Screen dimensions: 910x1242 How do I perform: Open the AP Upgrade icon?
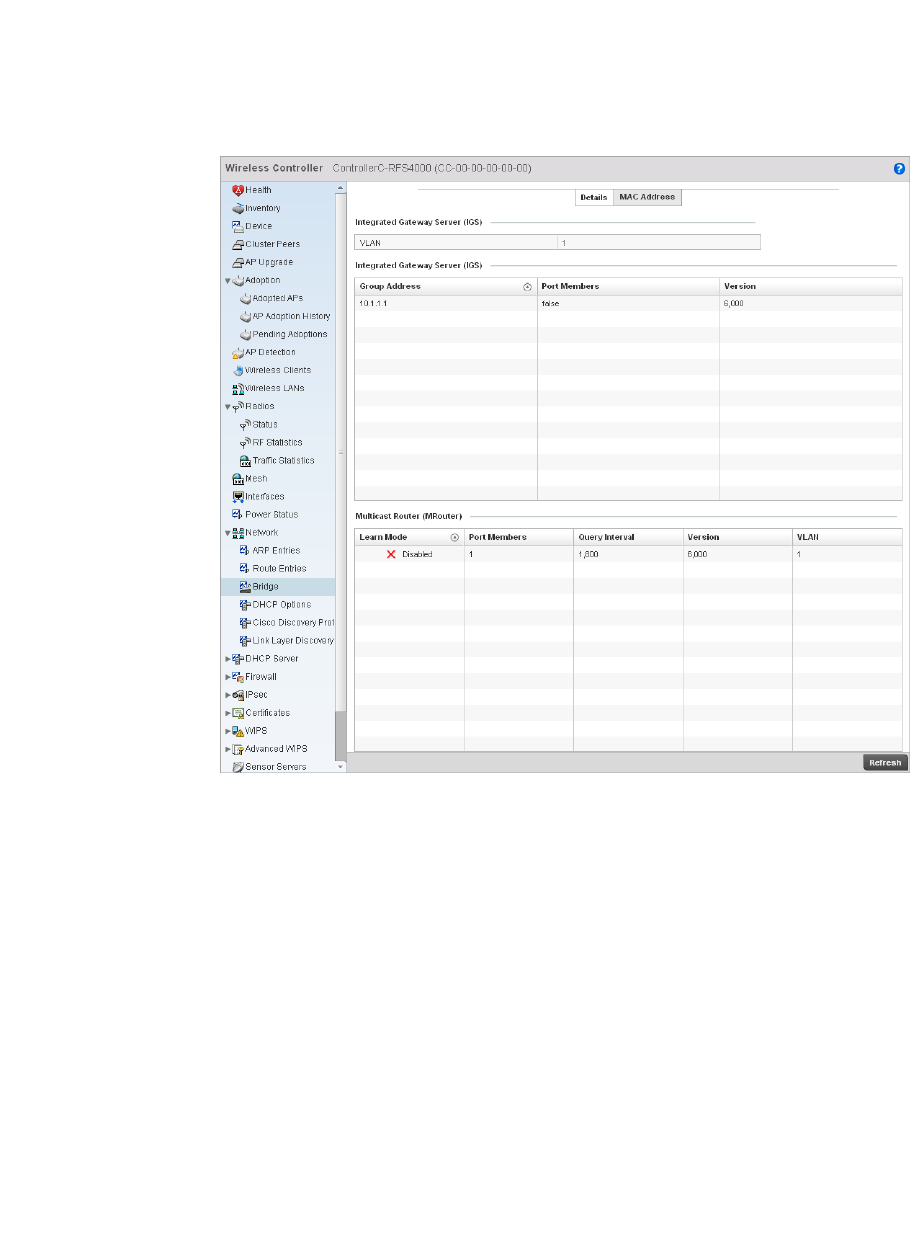pos(238,262)
